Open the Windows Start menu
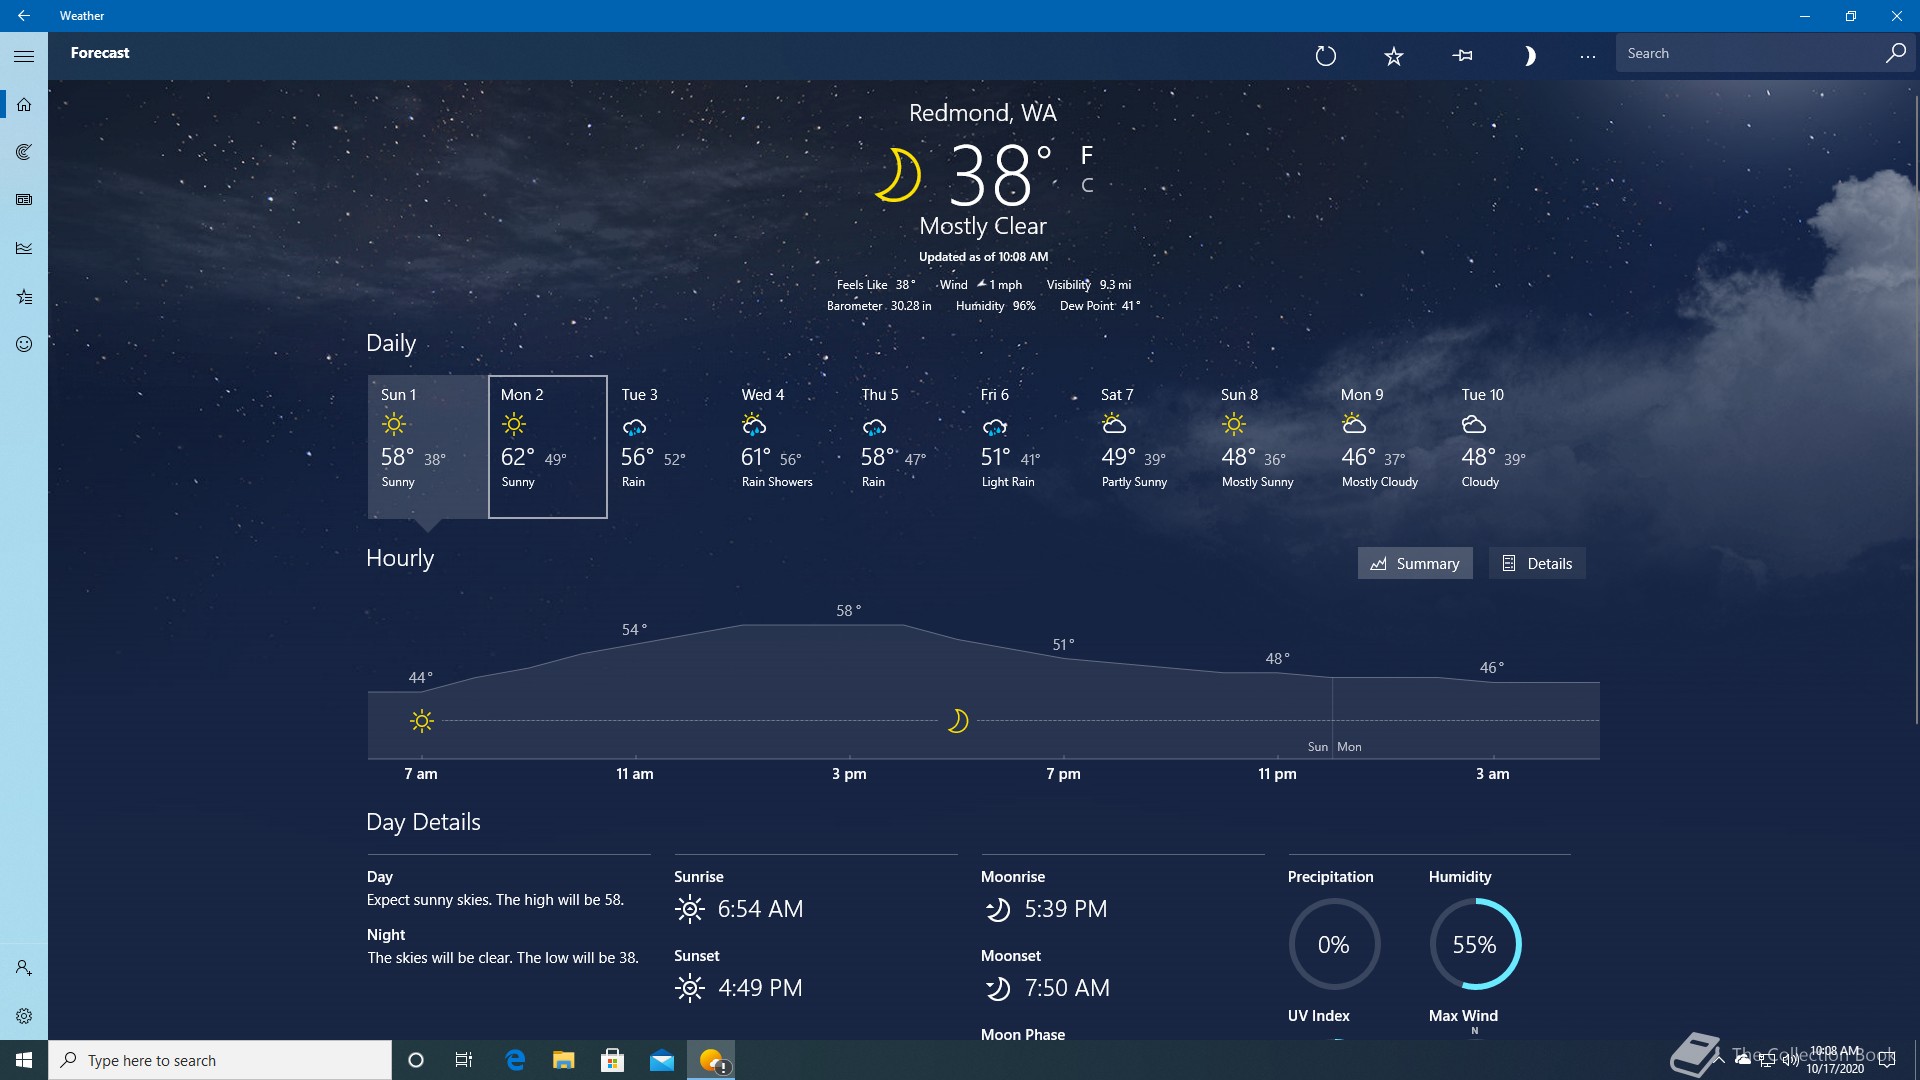 (24, 1060)
